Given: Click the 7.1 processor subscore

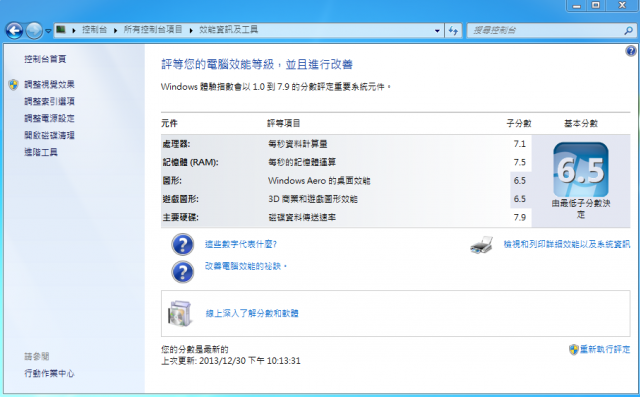Looking at the screenshot, I should click(520, 144).
